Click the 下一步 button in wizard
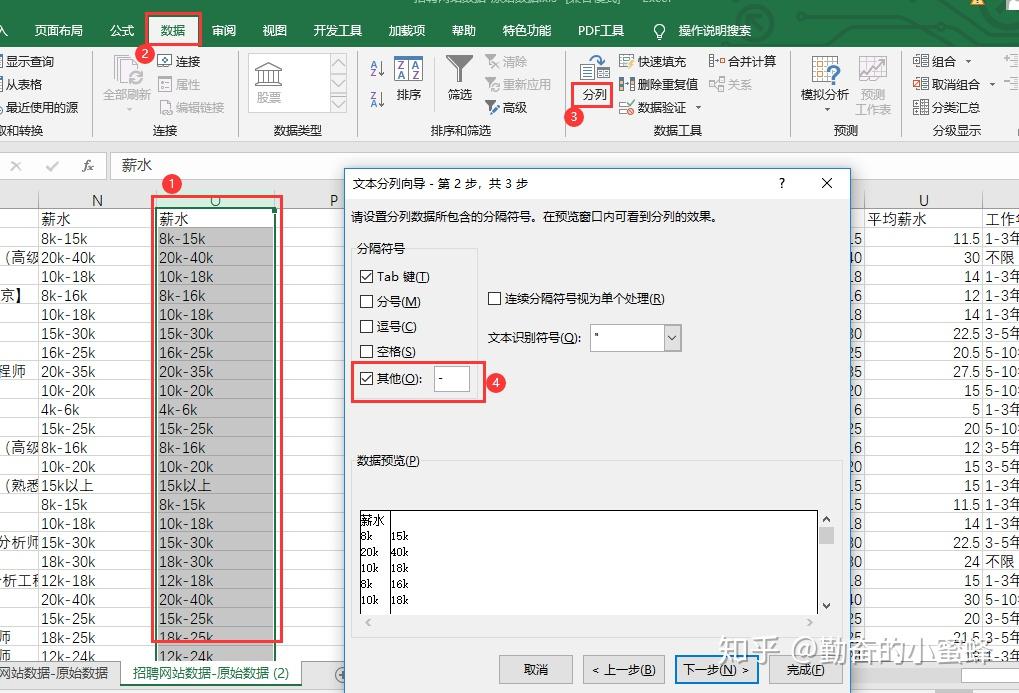Image resolution: width=1019 pixels, height=693 pixels. pyautogui.click(x=715, y=669)
